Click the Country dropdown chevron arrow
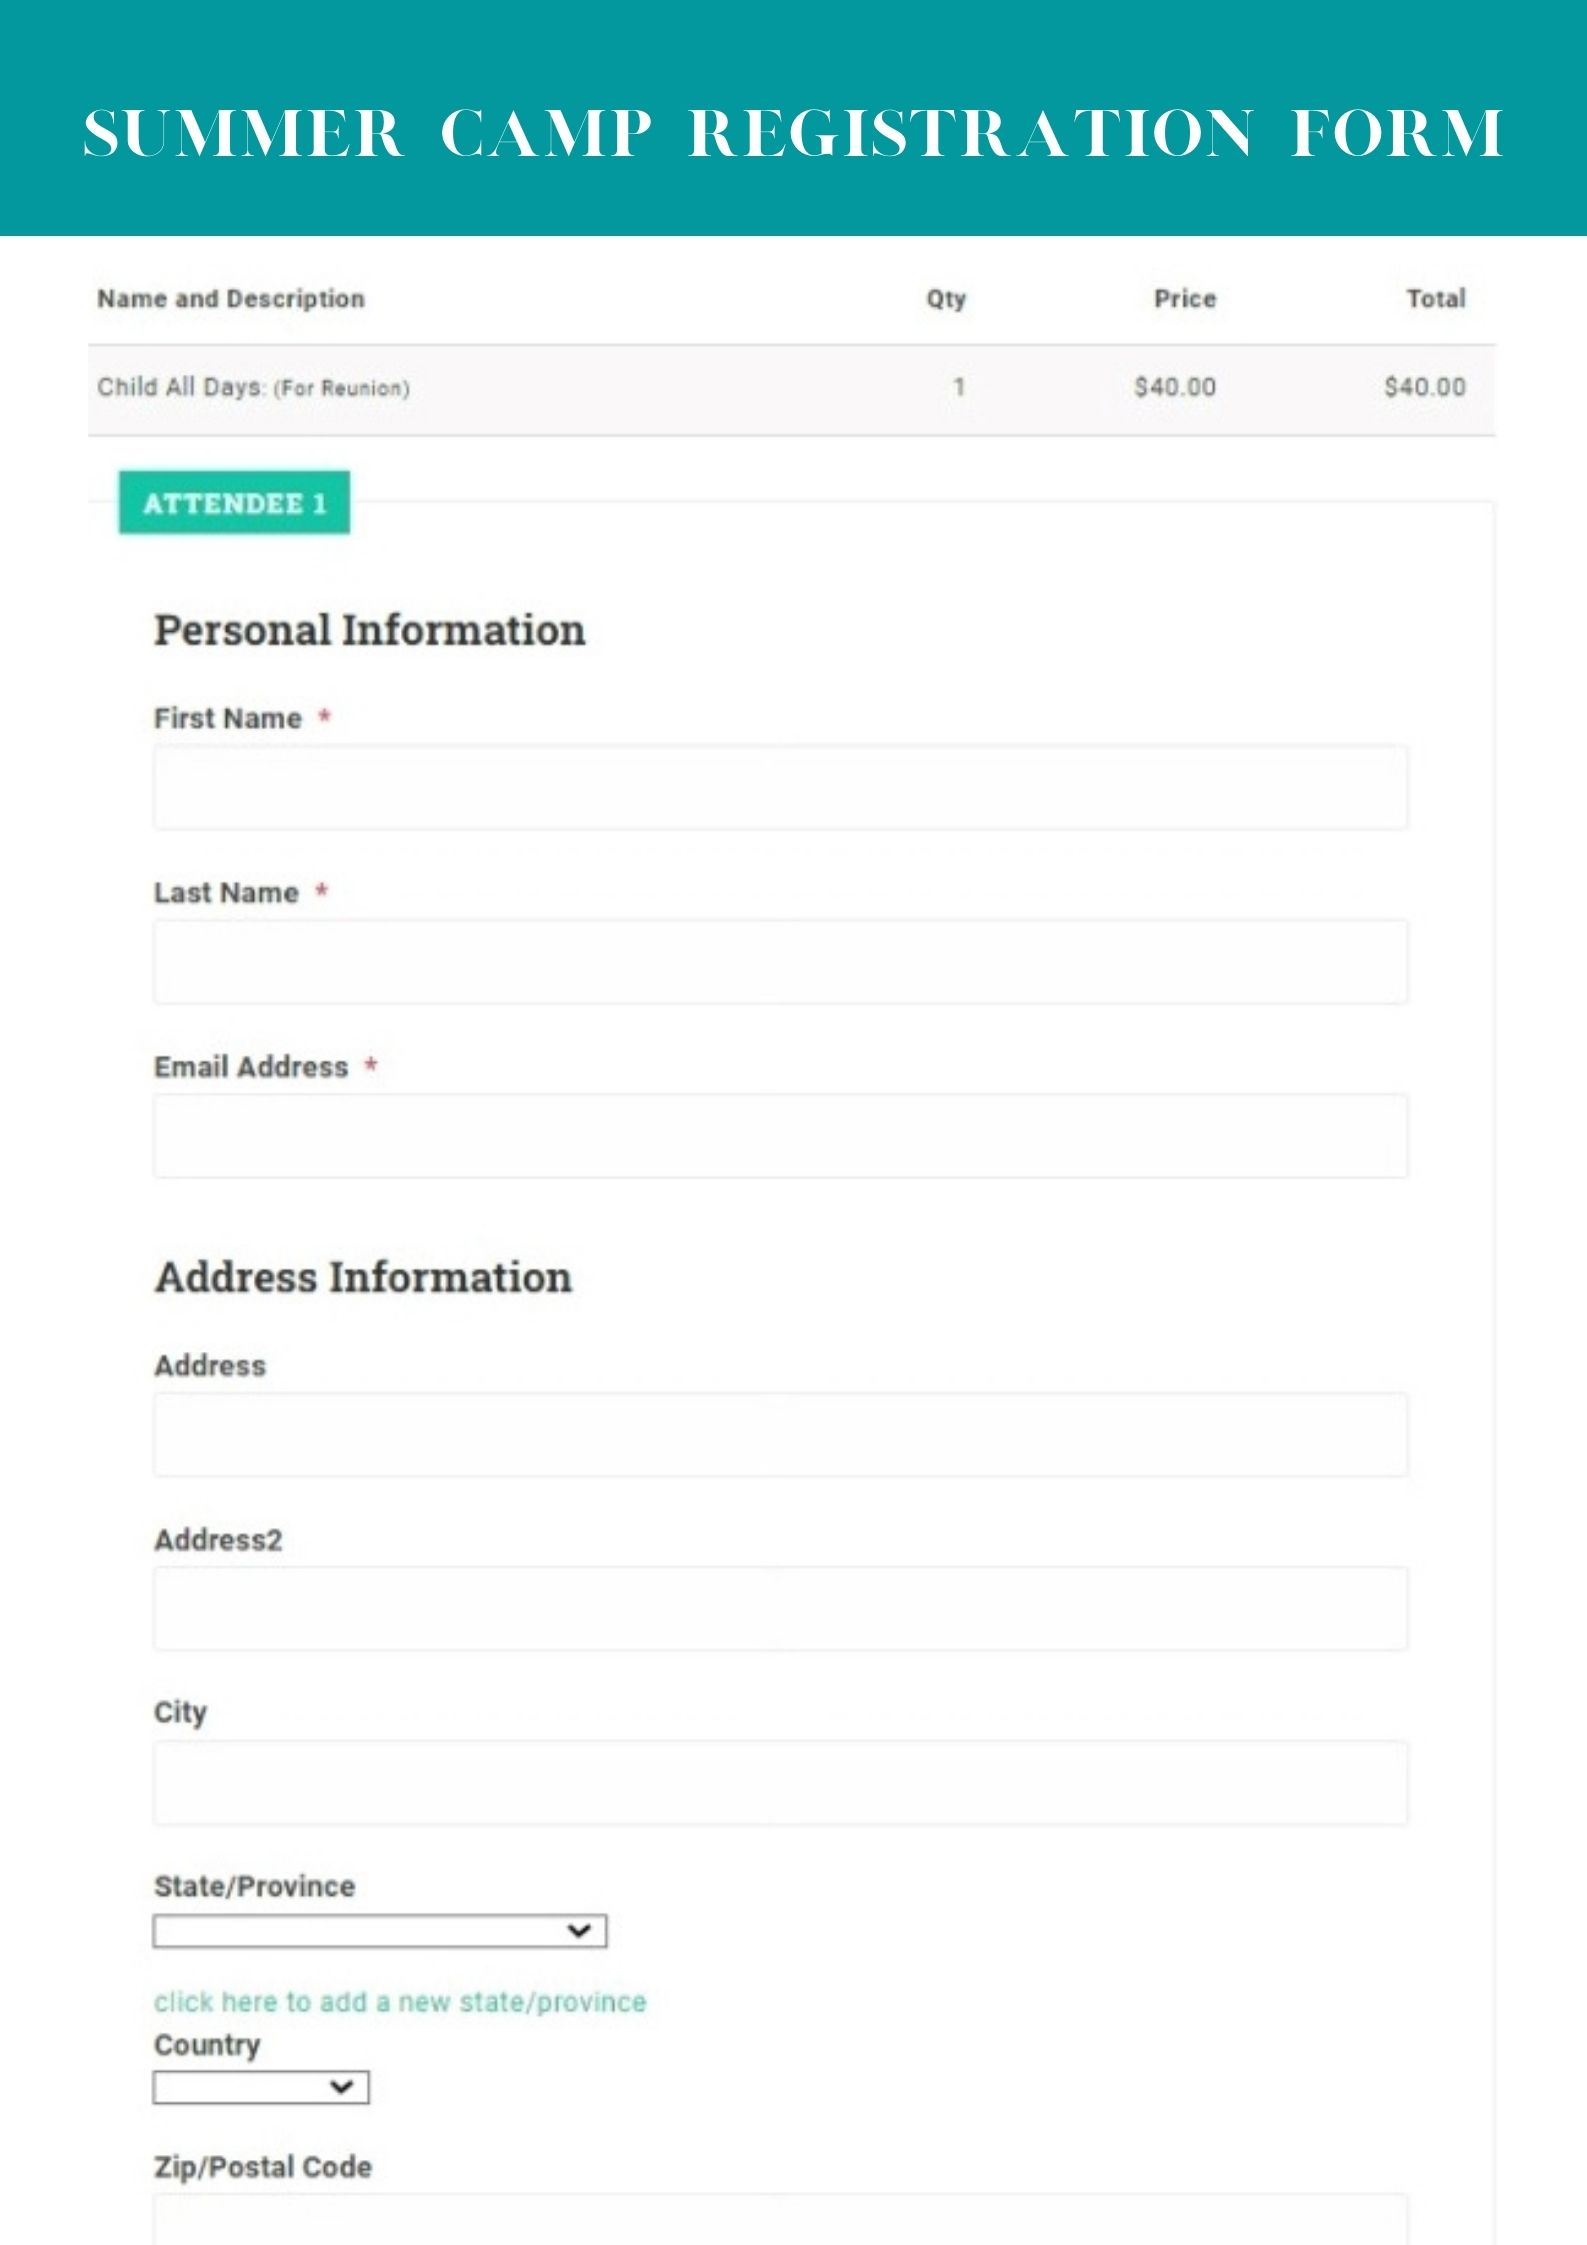The width and height of the screenshot is (1587, 2245). point(342,2087)
